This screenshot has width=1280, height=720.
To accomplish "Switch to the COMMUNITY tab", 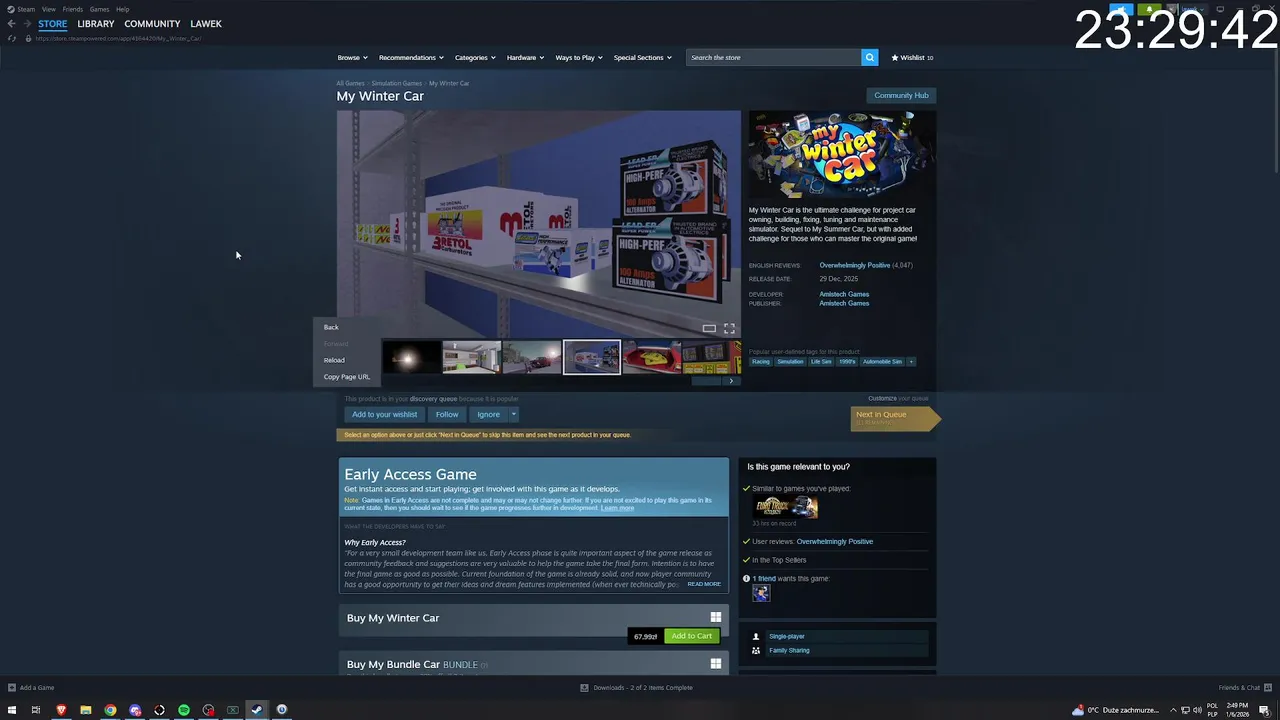I will 152,23.
